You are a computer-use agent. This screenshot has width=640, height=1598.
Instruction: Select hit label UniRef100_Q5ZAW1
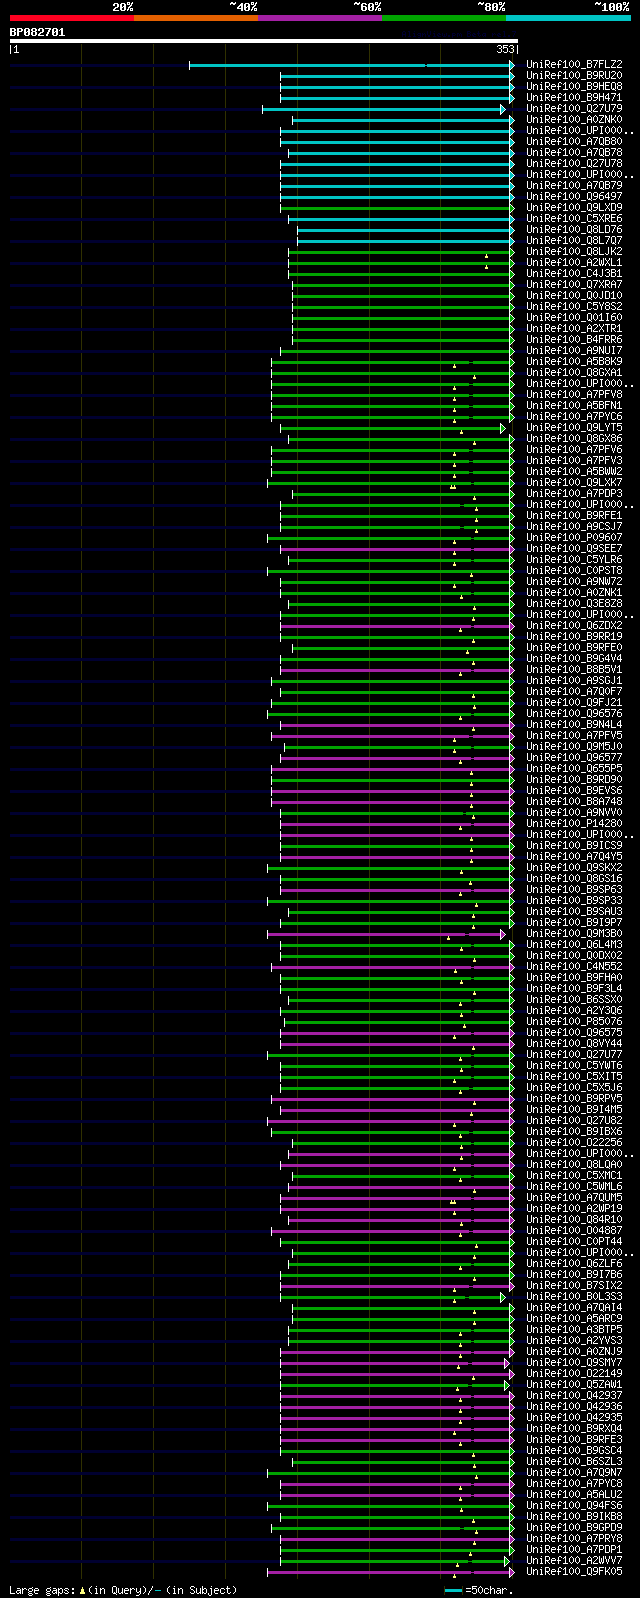click(x=574, y=1385)
